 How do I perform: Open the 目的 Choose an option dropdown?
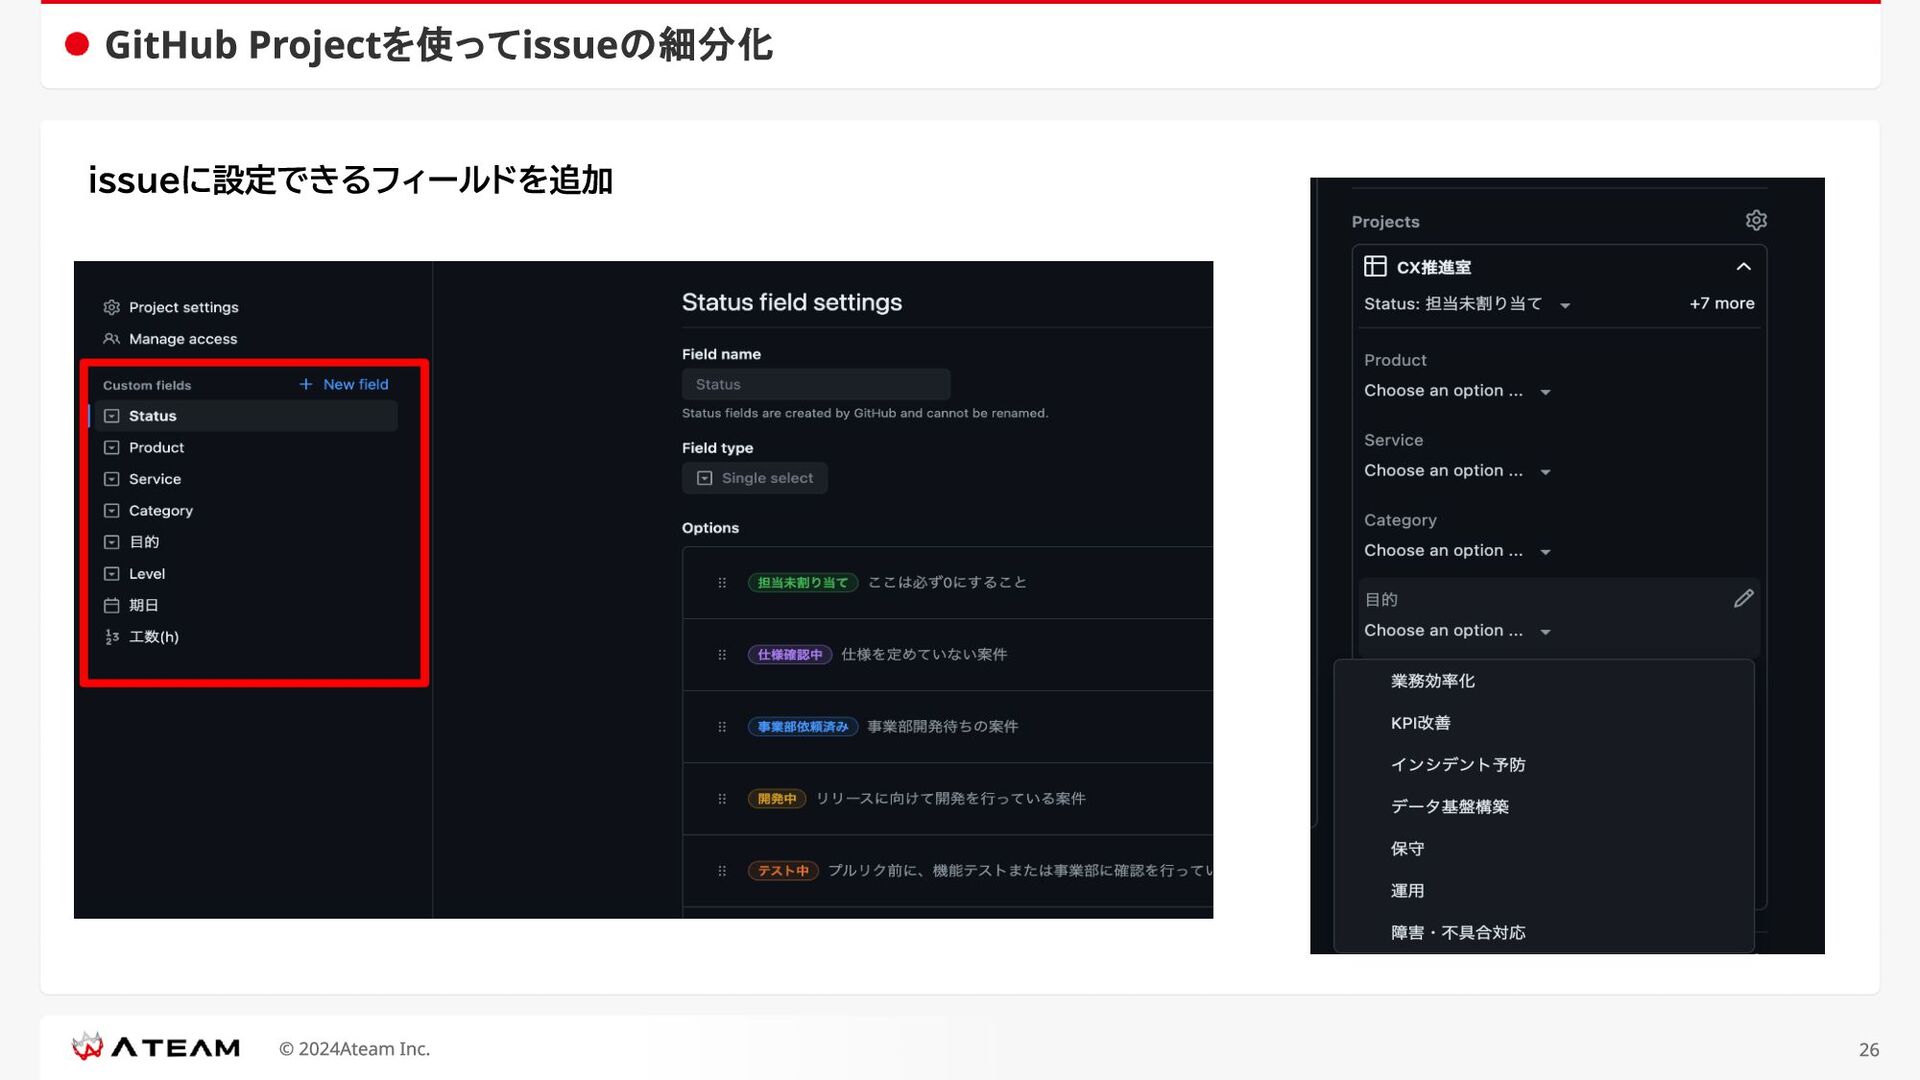coord(1457,631)
